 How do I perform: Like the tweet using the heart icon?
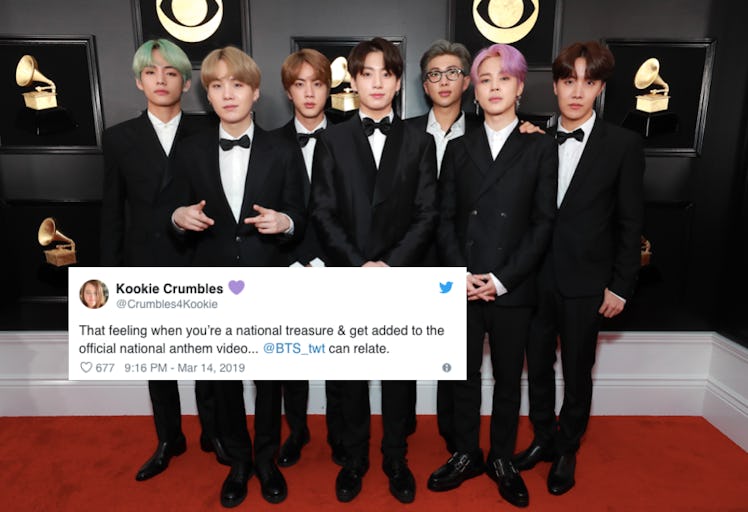[86, 367]
